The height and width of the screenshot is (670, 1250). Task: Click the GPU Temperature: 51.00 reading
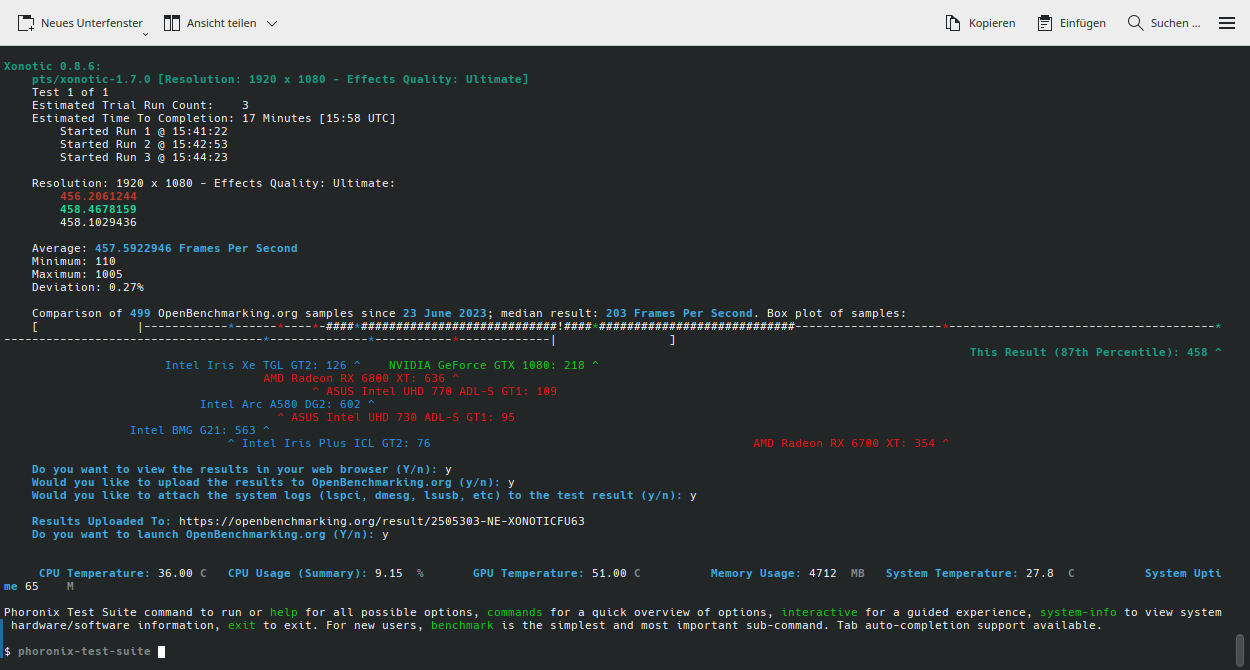(x=557, y=573)
